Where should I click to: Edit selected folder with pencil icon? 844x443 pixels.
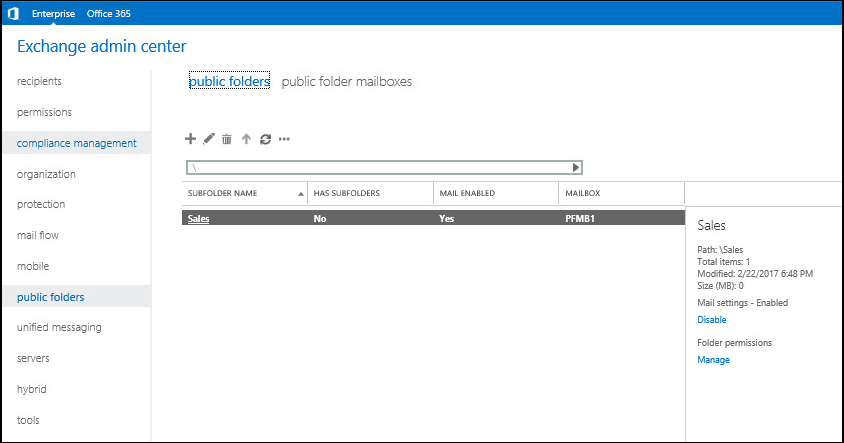tap(209, 139)
